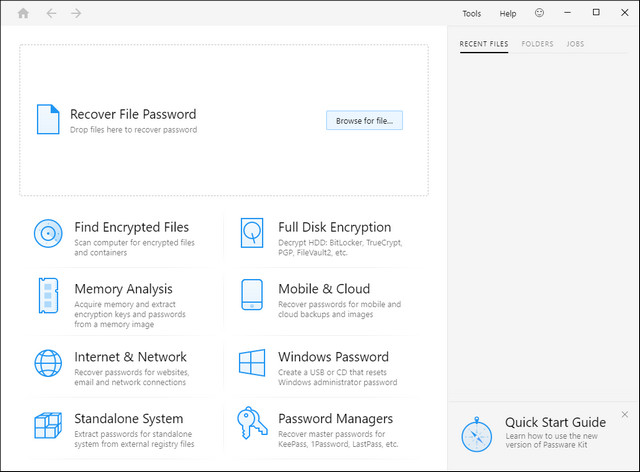
Task: Switch to the Jobs tab
Action: click(x=575, y=44)
